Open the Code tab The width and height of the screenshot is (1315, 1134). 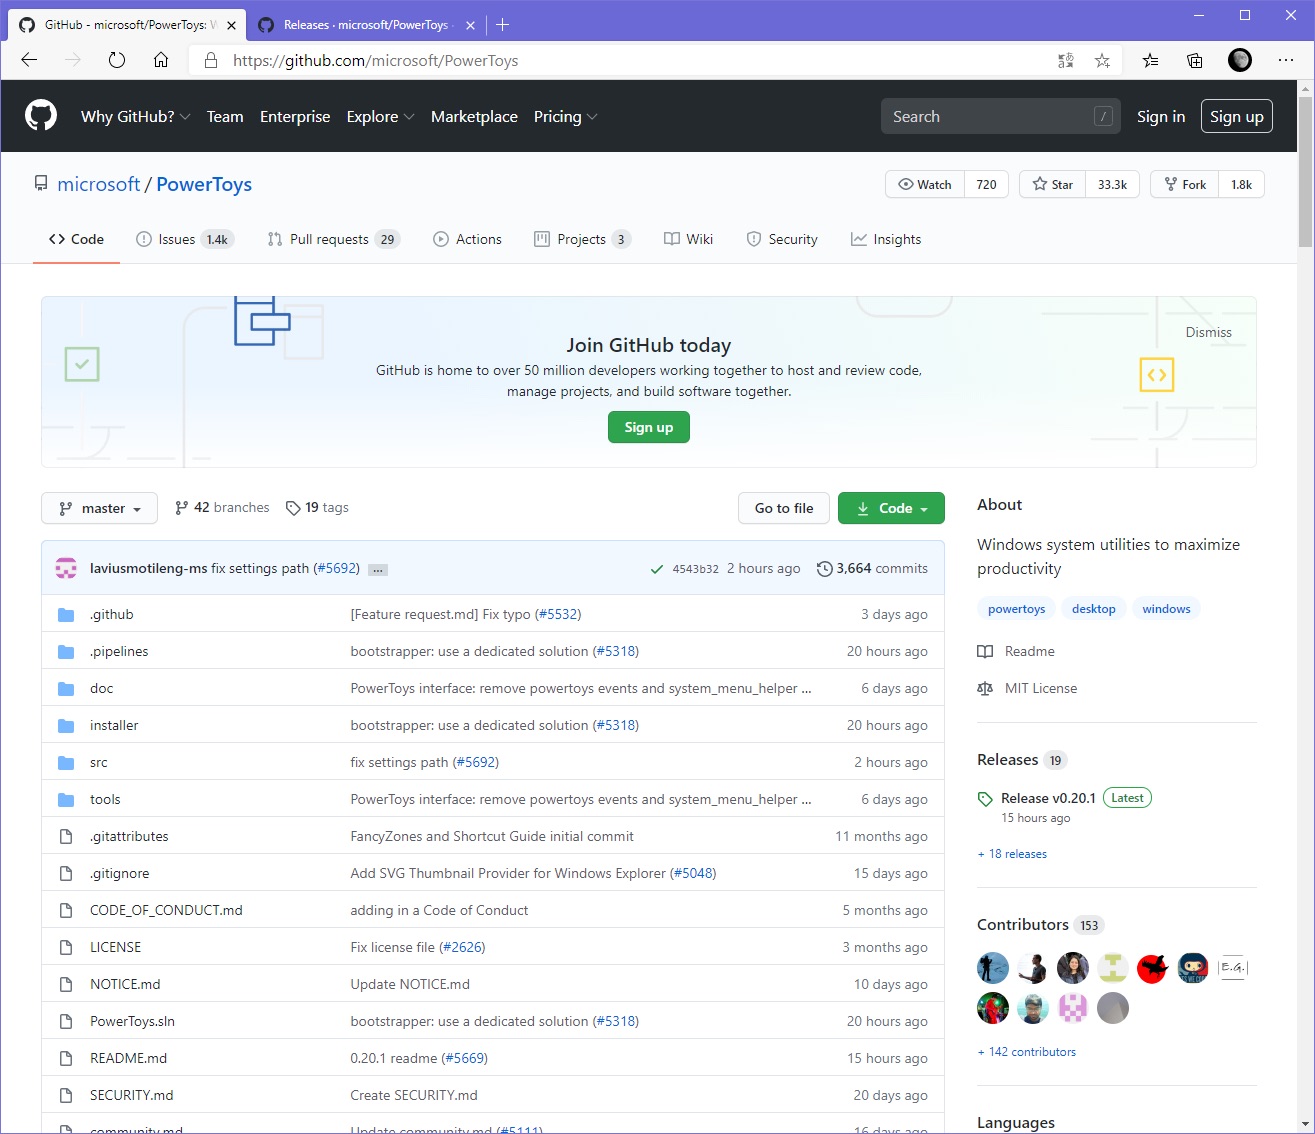(x=76, y=239)
